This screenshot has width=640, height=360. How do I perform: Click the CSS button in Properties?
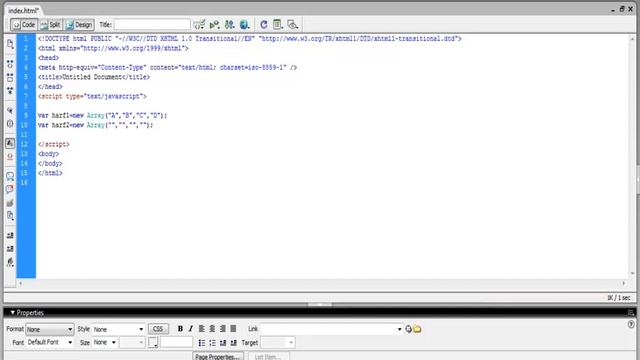(x=158, y=329)
